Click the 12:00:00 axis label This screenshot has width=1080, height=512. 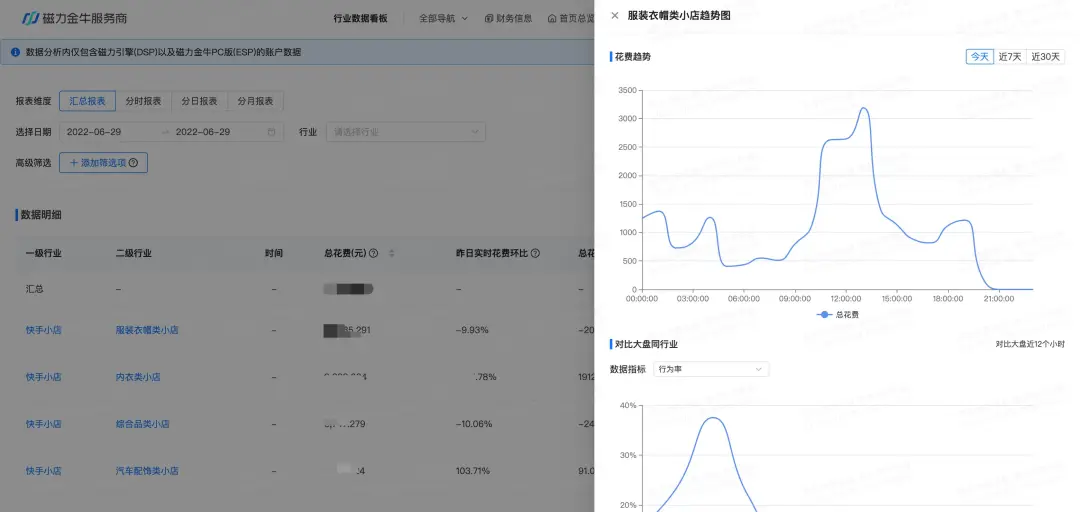(x=846, y=299)
